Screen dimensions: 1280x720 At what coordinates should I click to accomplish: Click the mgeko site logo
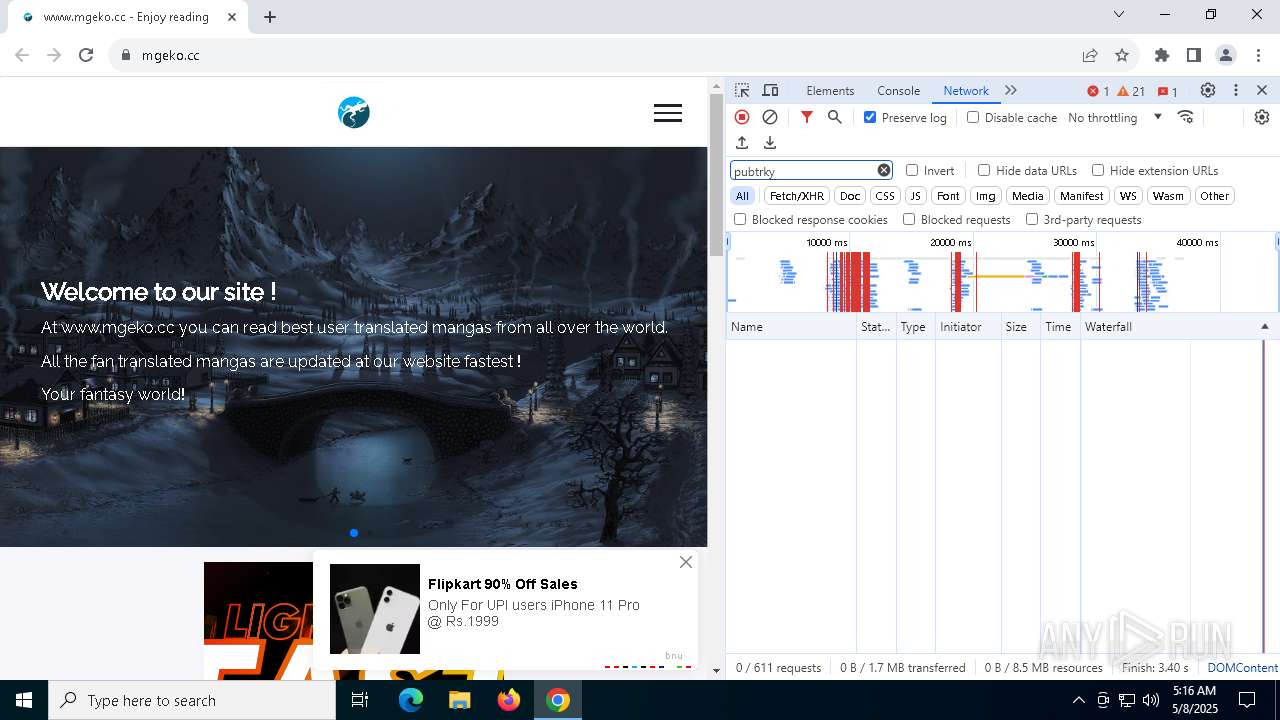[354, 113]
